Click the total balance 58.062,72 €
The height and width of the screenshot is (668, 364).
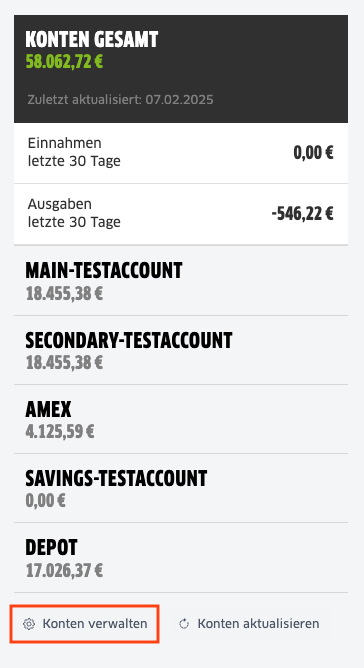tap(64, 62)
